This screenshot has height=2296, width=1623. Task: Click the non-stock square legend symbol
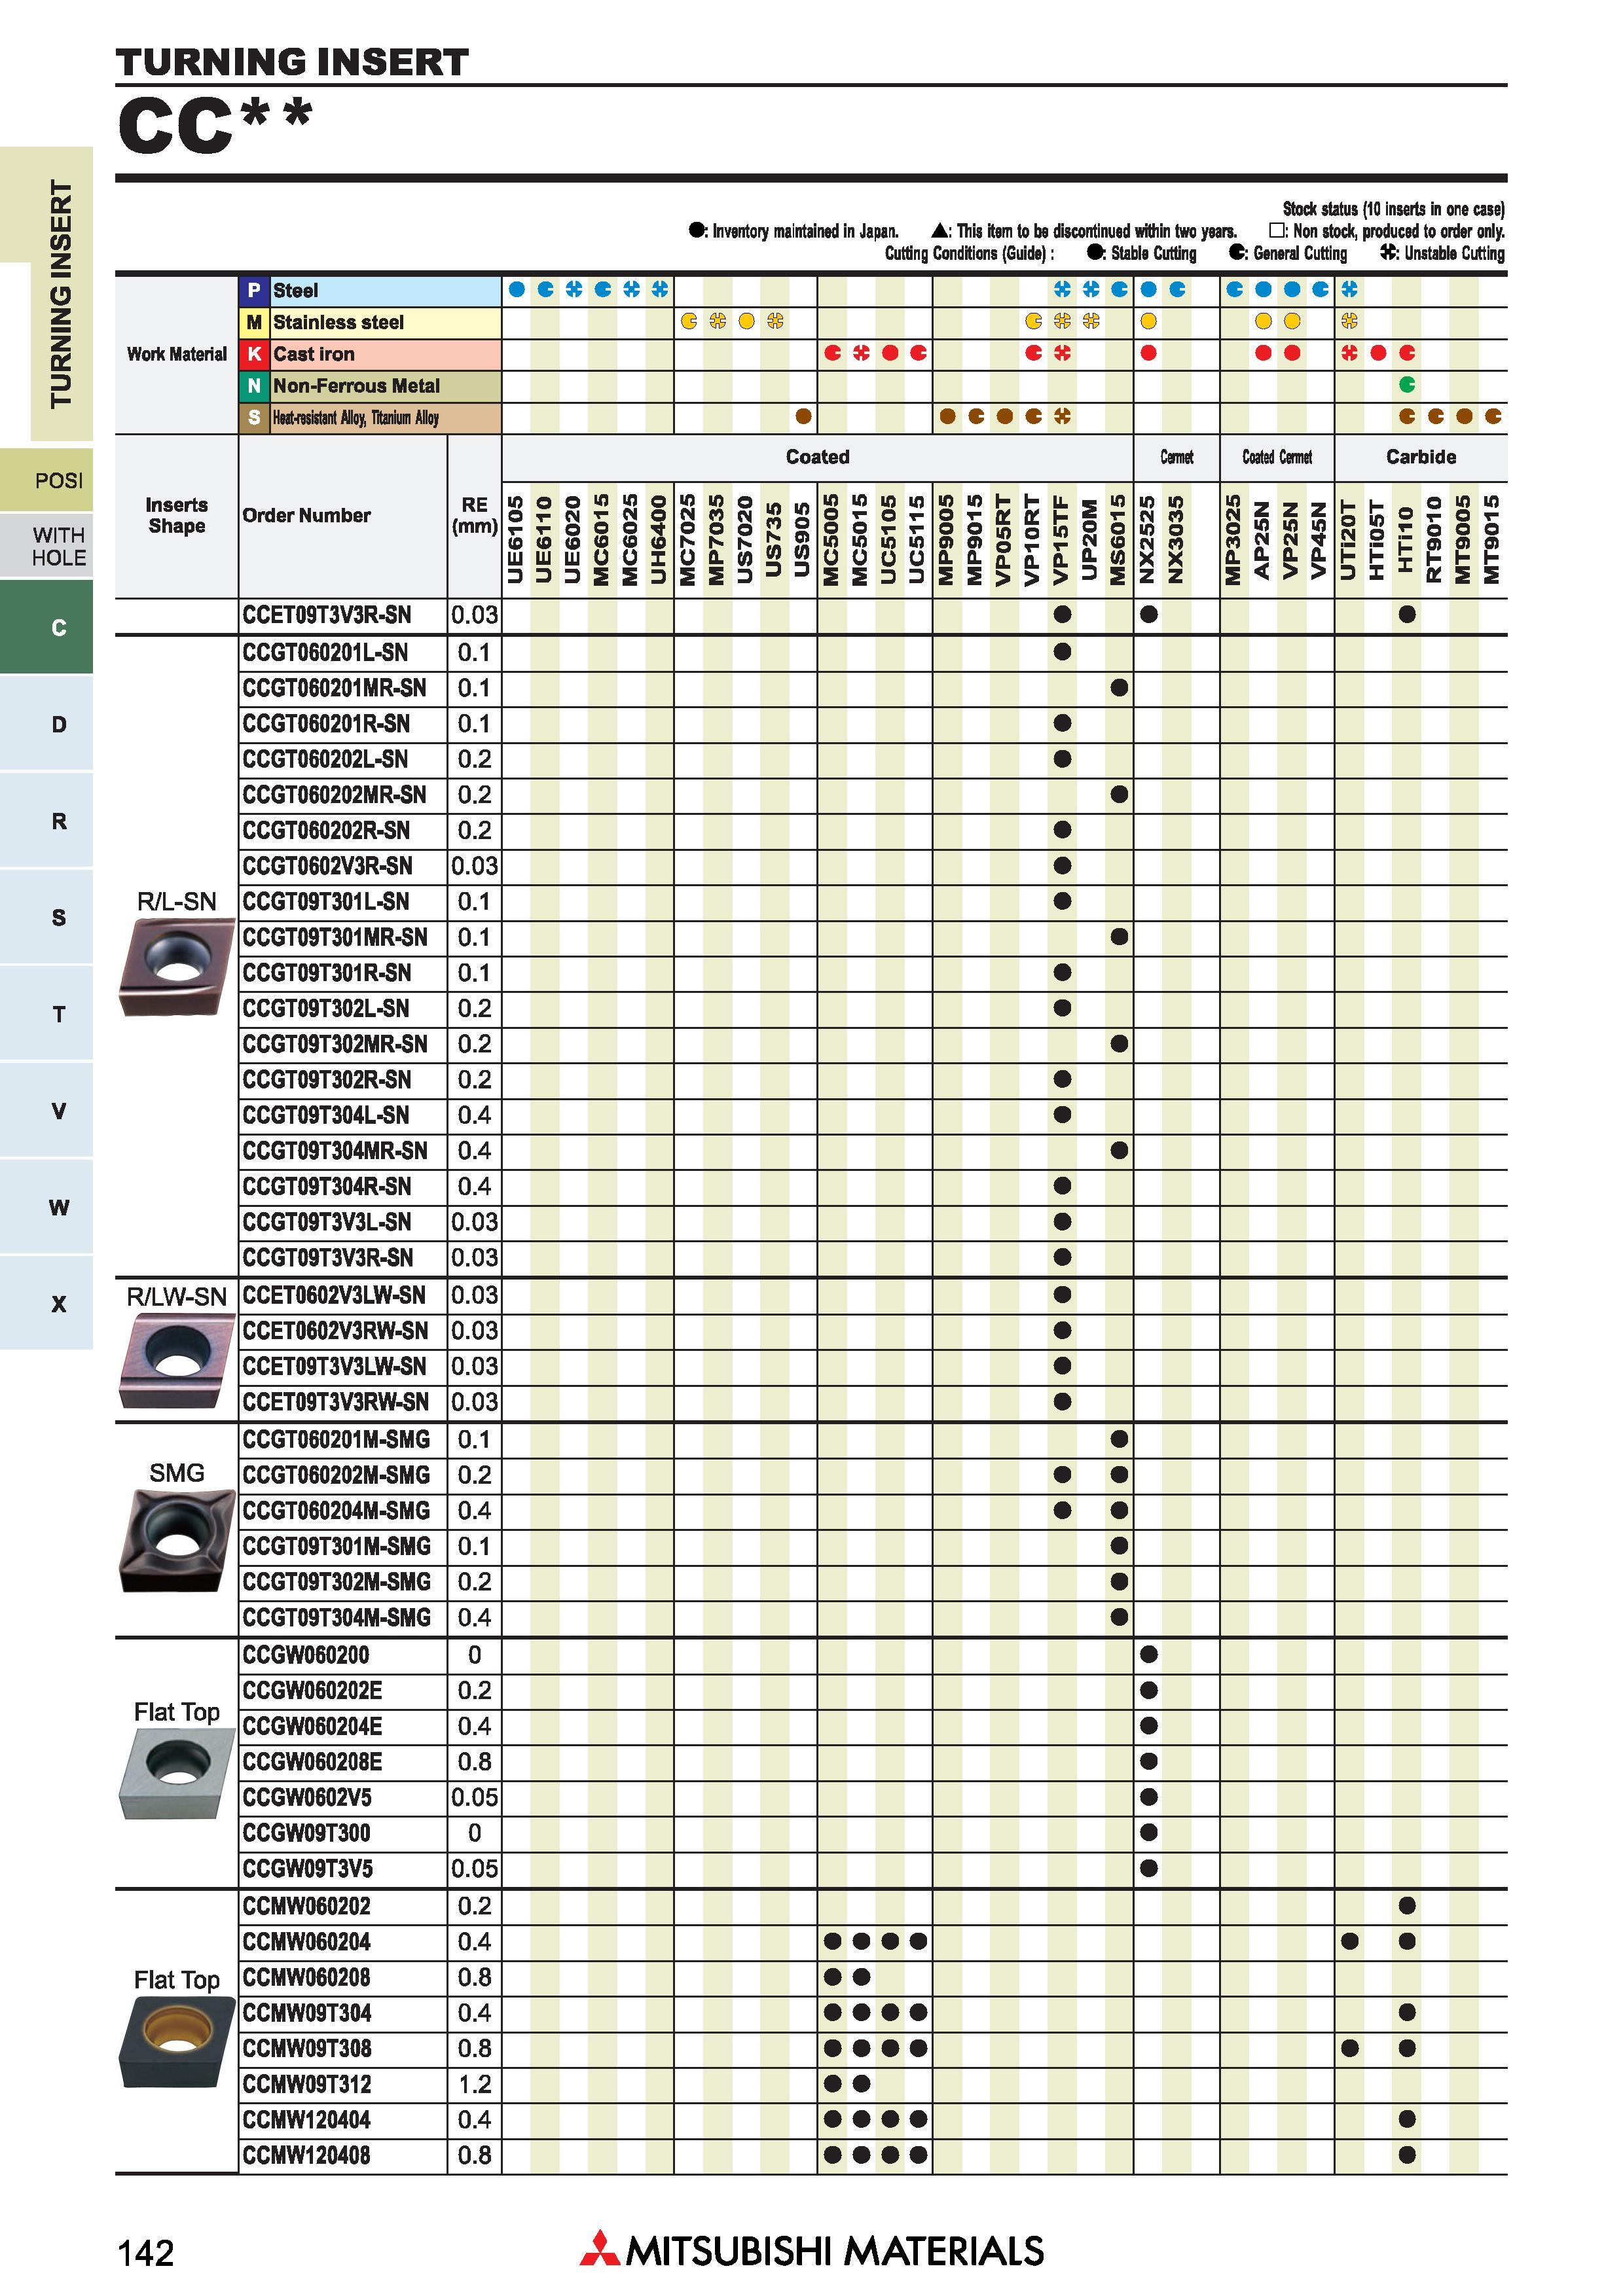(1276, 231)
